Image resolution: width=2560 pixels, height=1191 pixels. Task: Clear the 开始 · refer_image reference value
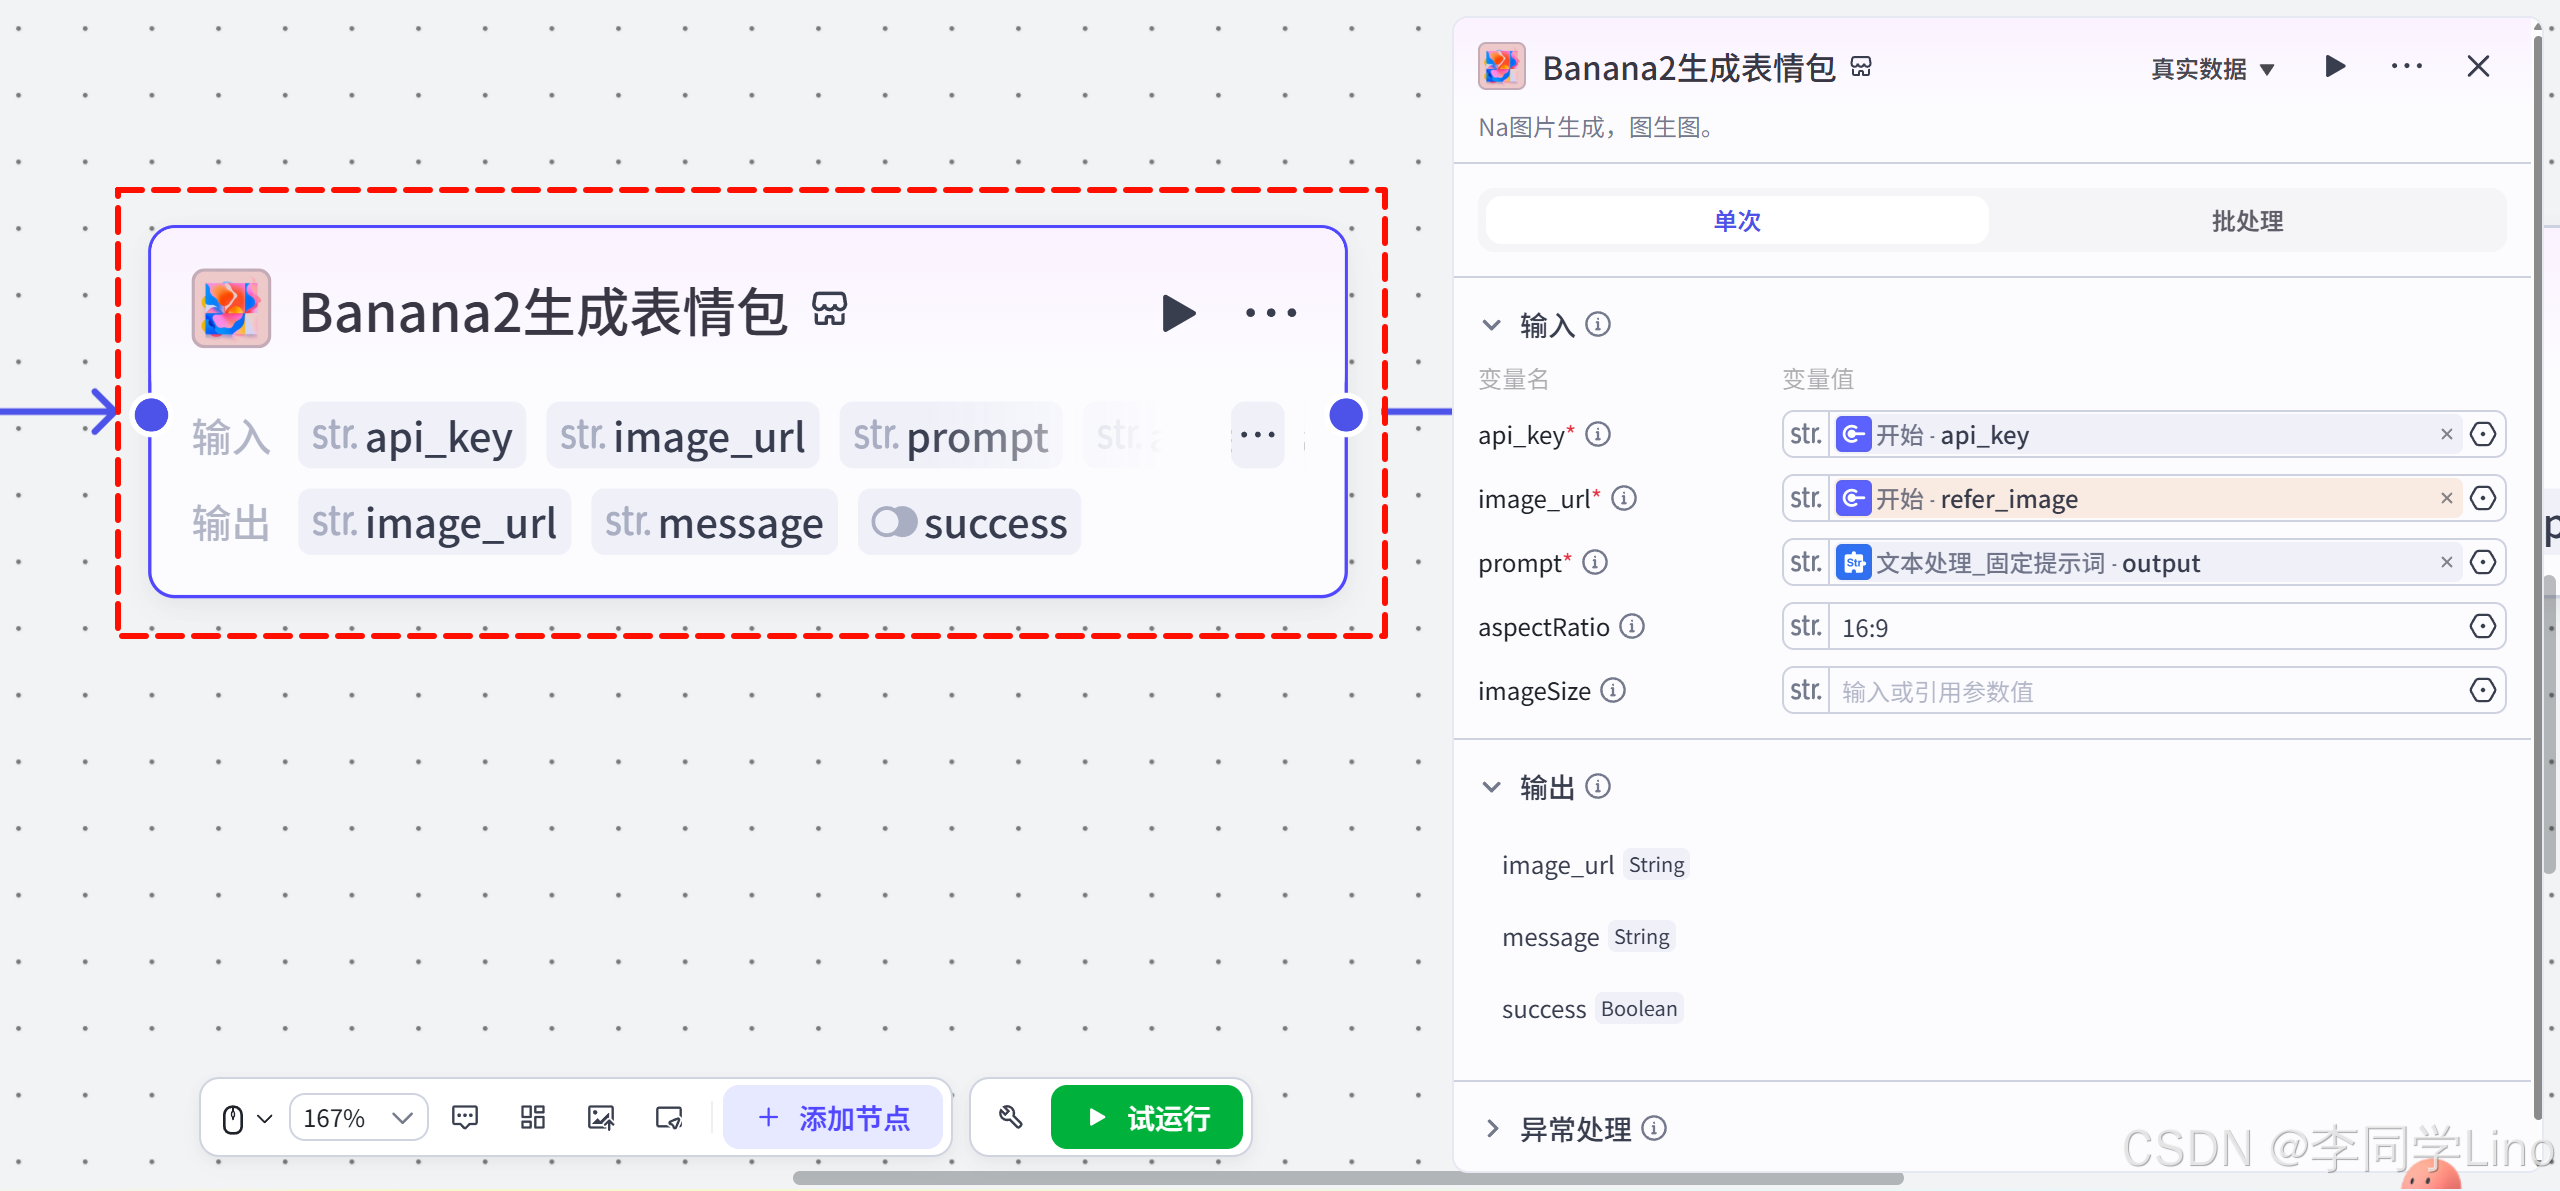[2446, 498]
